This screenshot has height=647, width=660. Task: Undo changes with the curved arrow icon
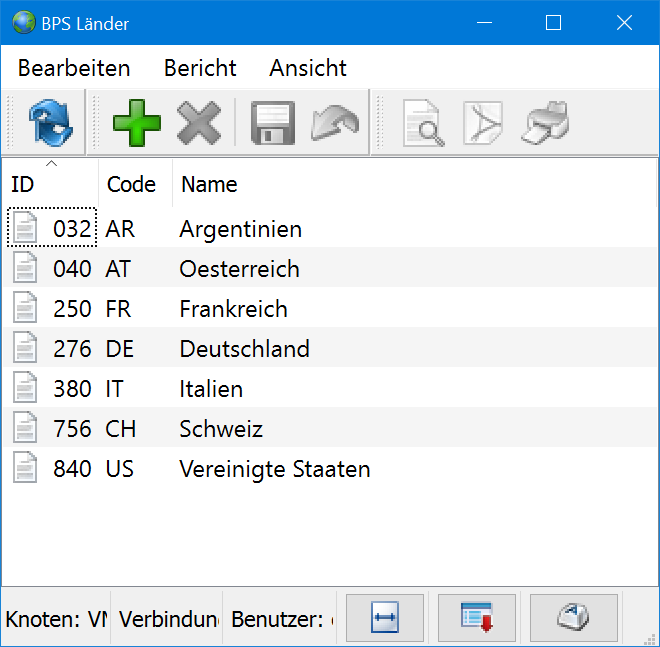333,124
